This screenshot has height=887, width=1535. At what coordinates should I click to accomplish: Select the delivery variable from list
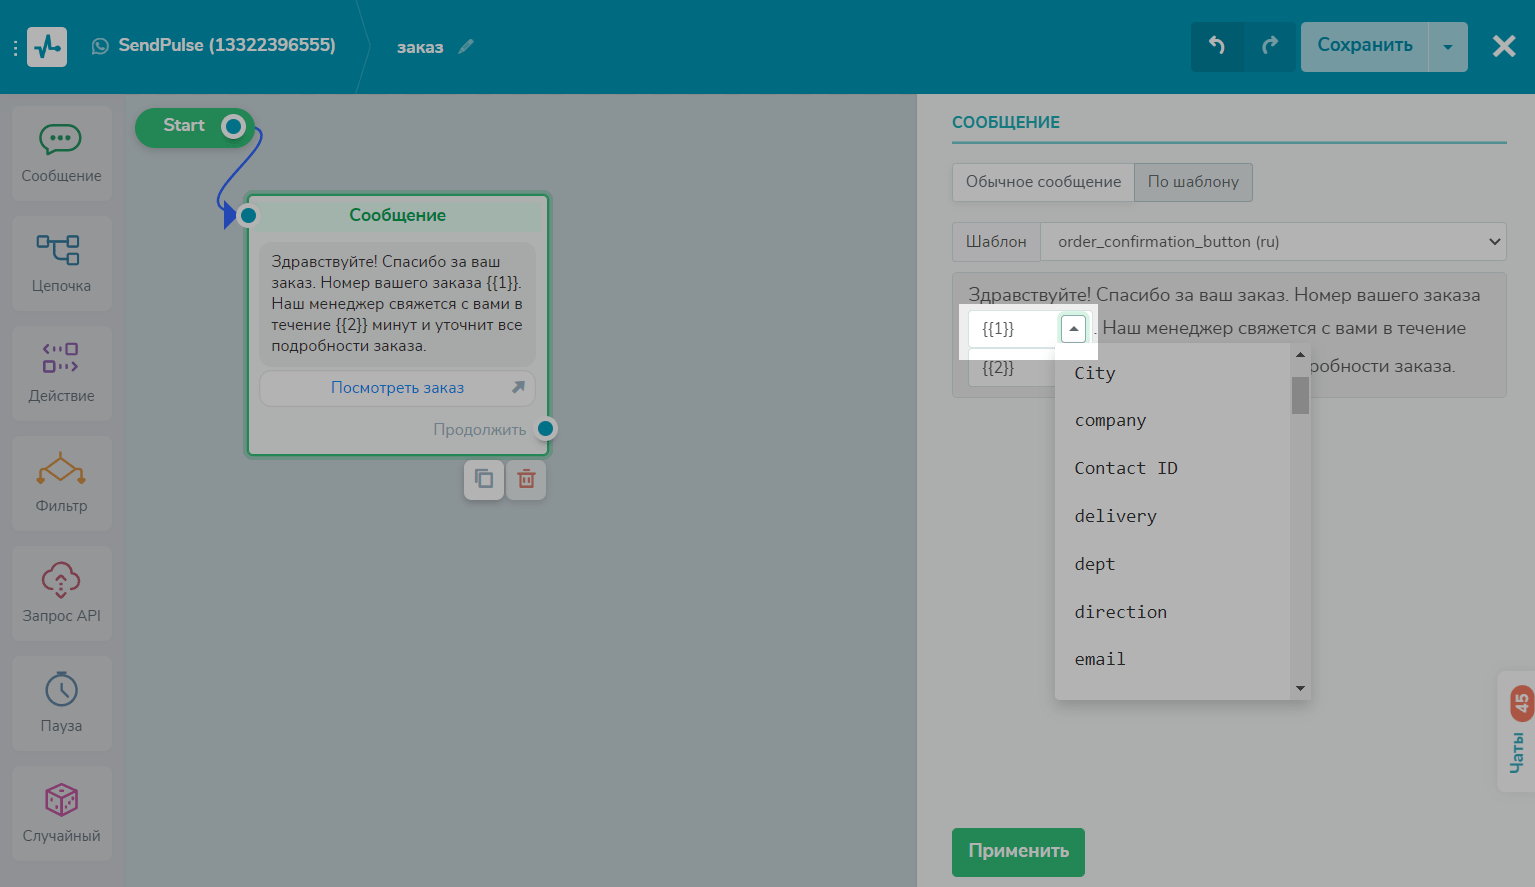[1115, 516]
